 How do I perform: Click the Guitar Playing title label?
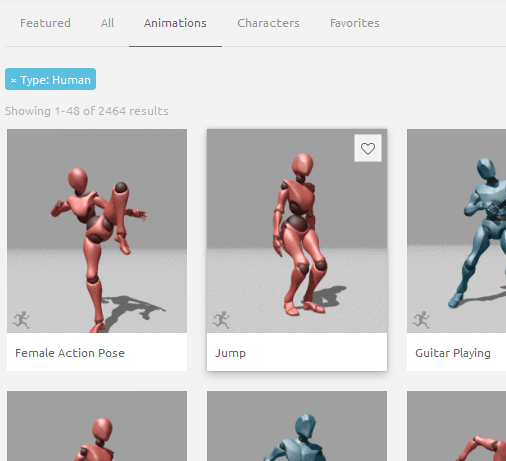[453, 353]
